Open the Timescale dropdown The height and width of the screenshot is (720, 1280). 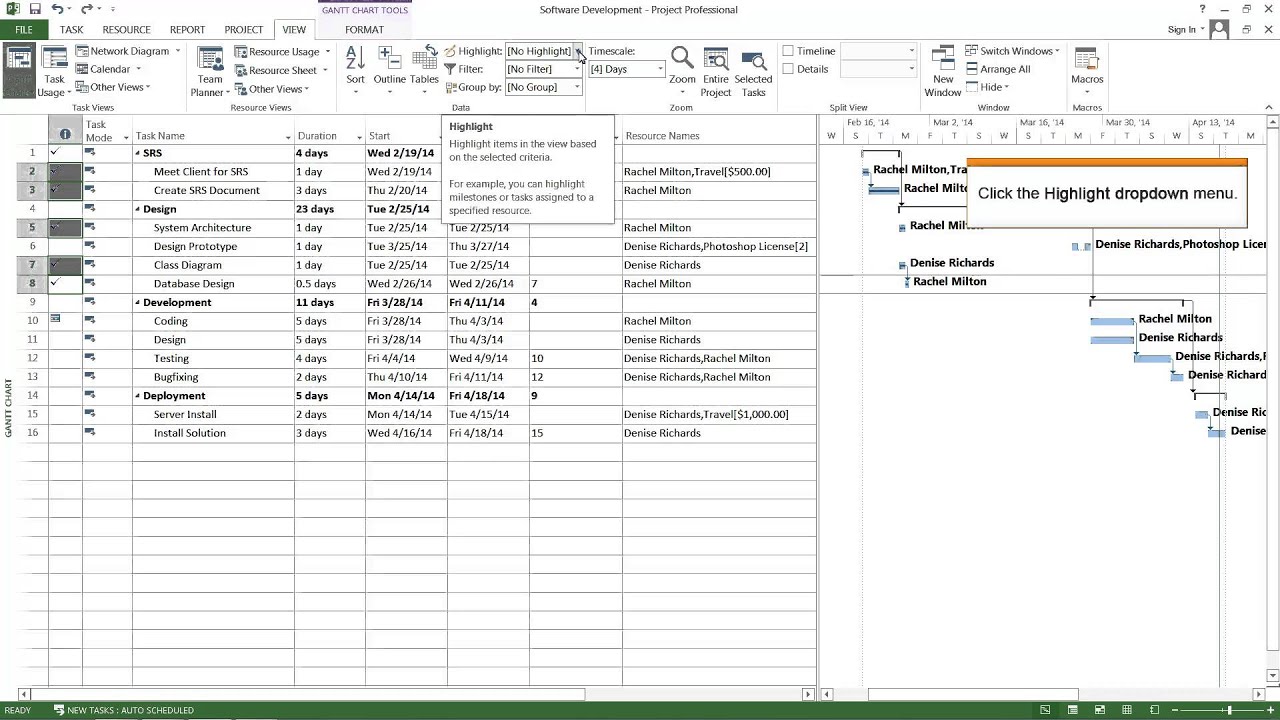pyautogui.click(x=660, y=69)
